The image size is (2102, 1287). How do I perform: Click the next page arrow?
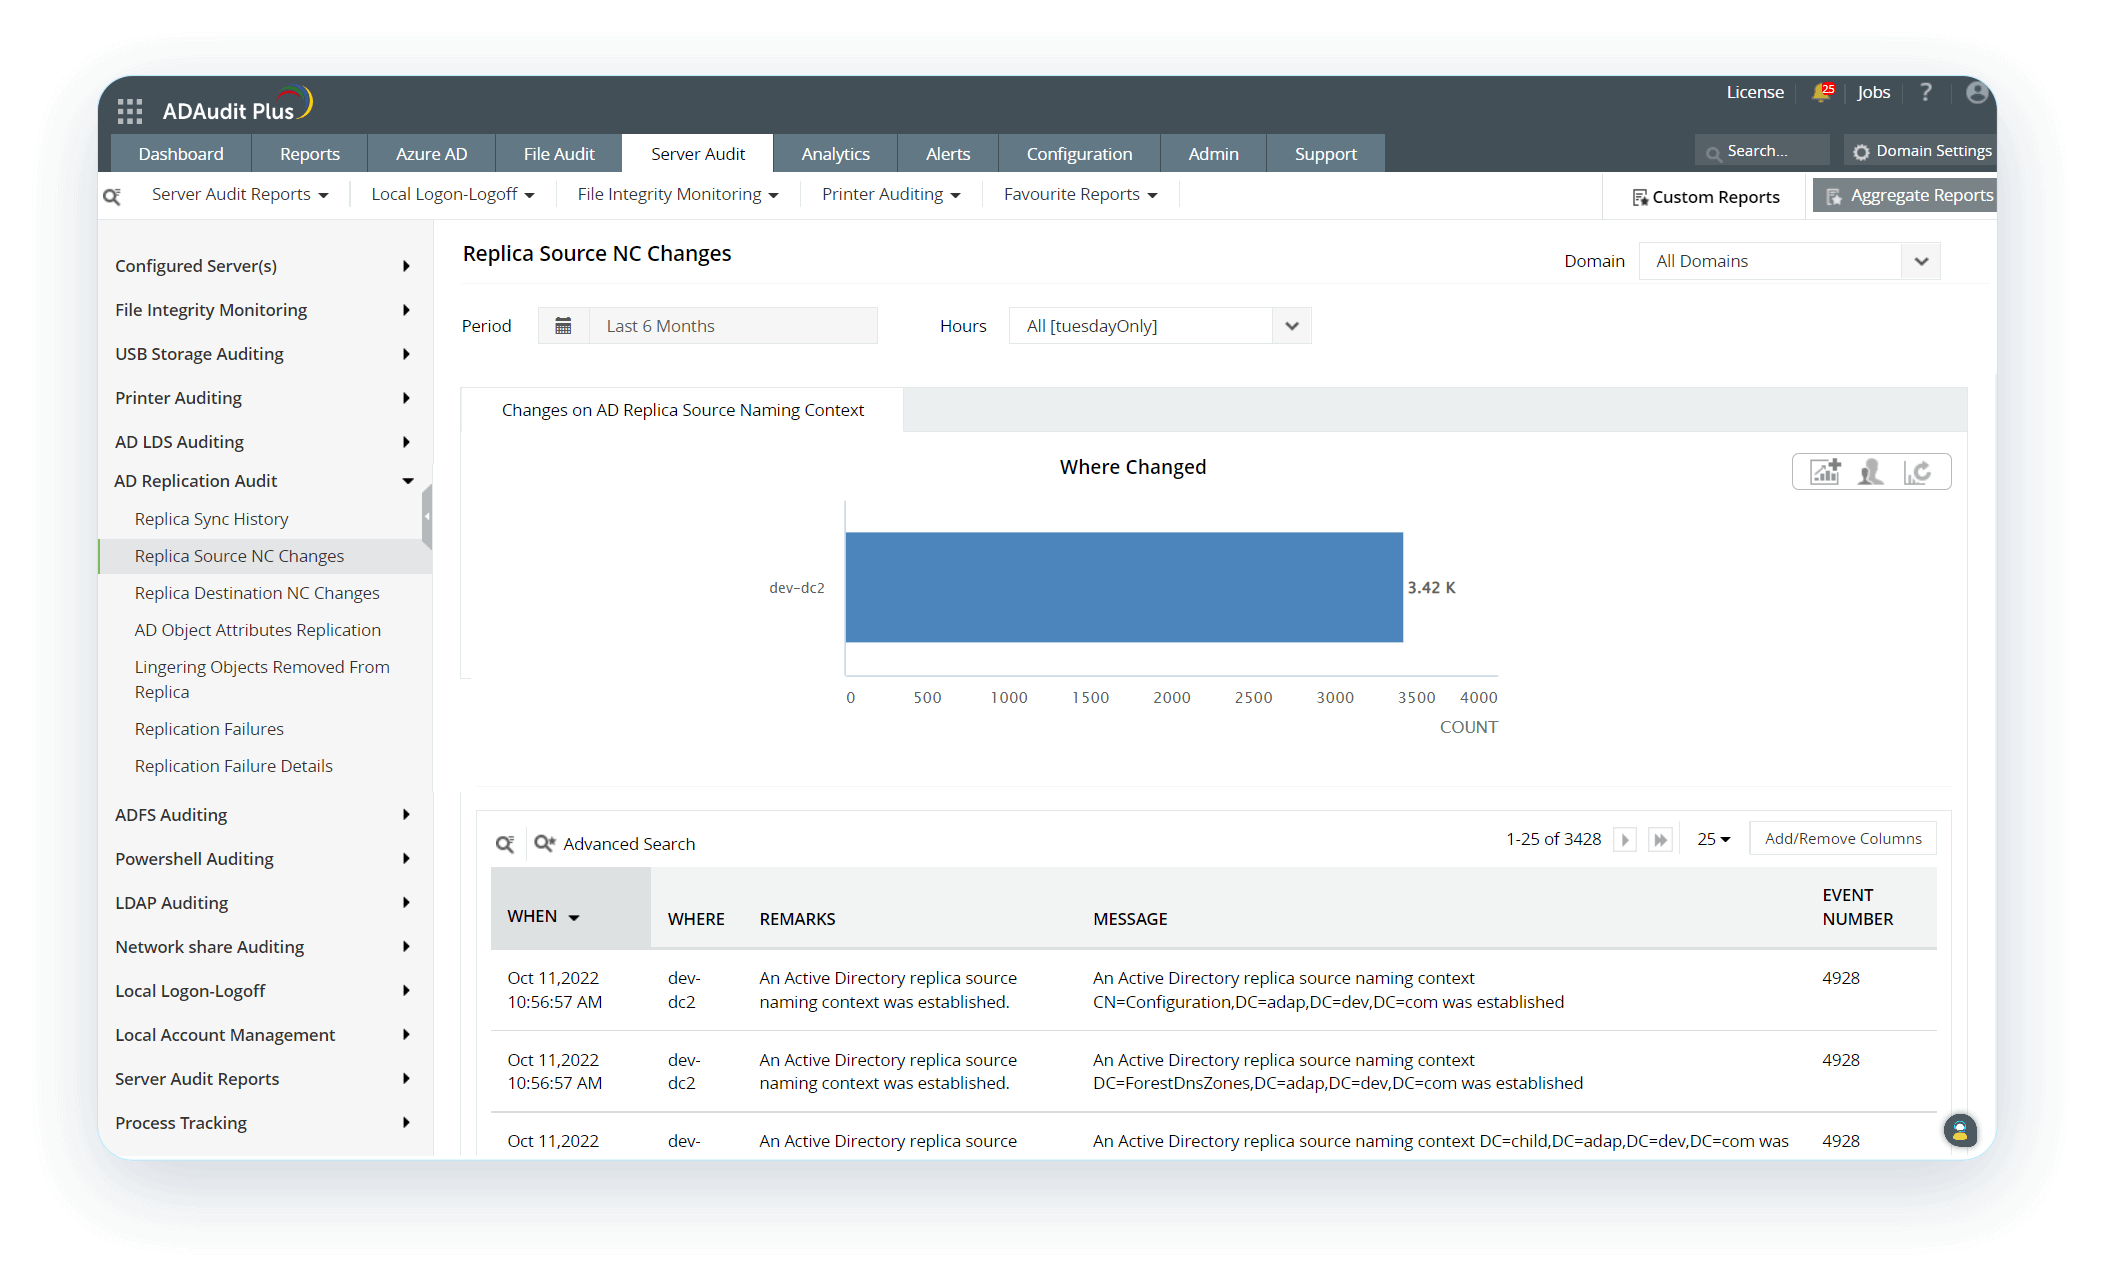pyautogui.click(x=1625, y=839)
